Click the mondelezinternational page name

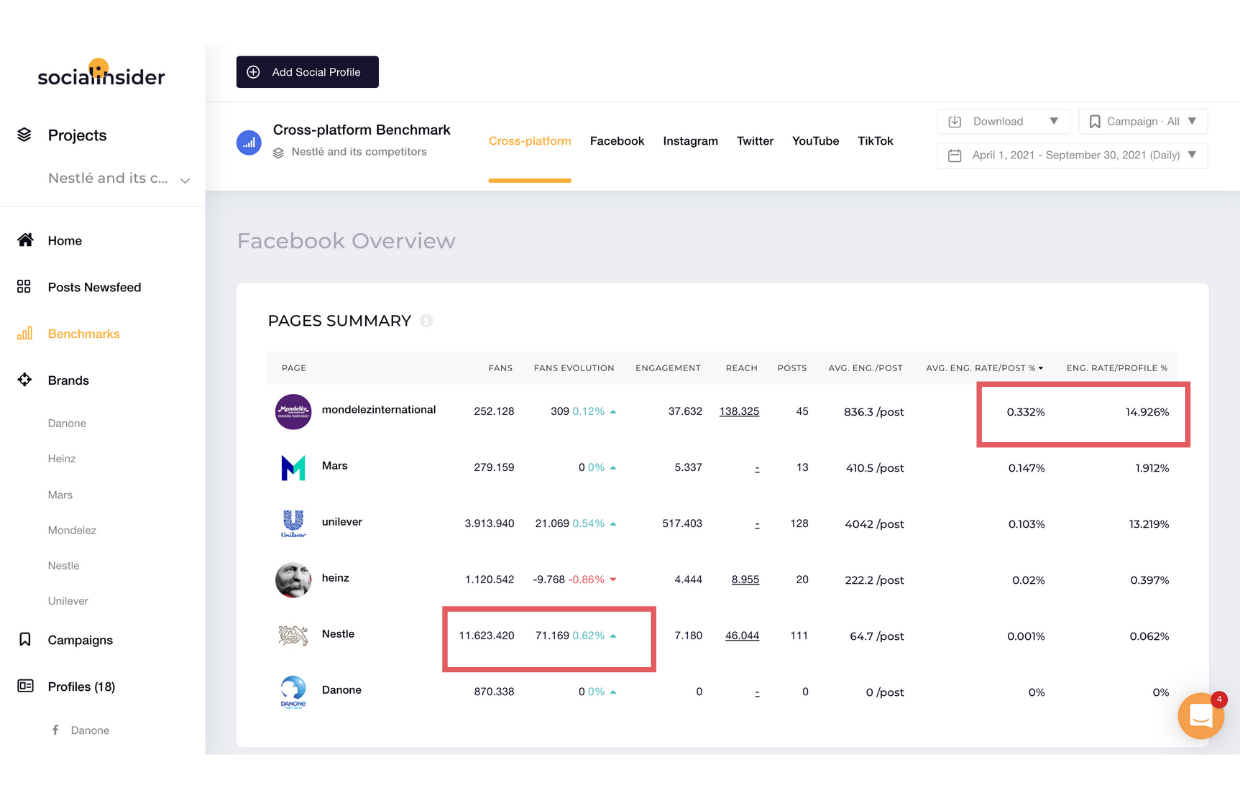click(379, 410)
